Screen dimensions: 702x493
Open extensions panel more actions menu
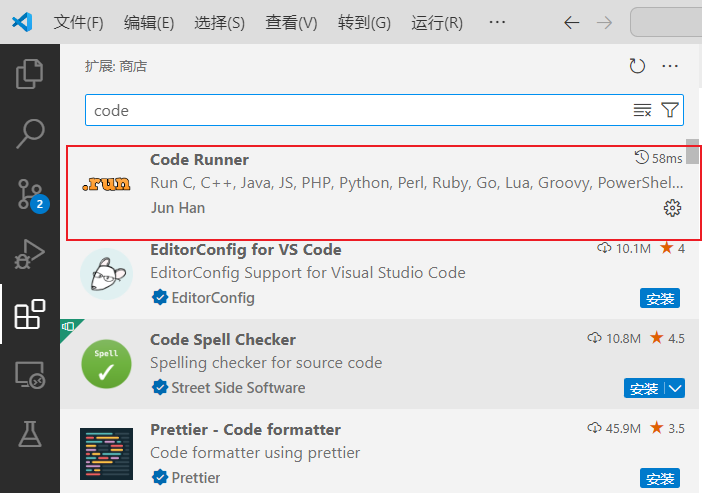[x=670, y=66]
